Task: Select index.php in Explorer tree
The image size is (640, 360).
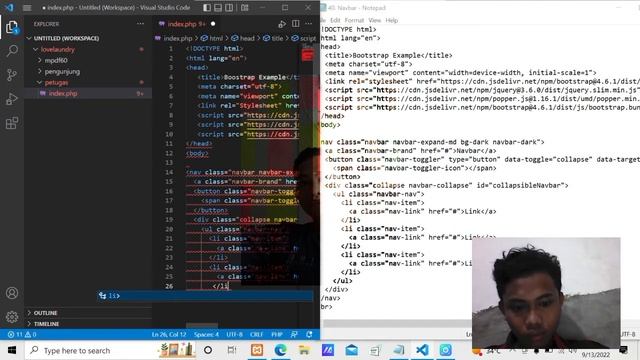Action: 88,93
